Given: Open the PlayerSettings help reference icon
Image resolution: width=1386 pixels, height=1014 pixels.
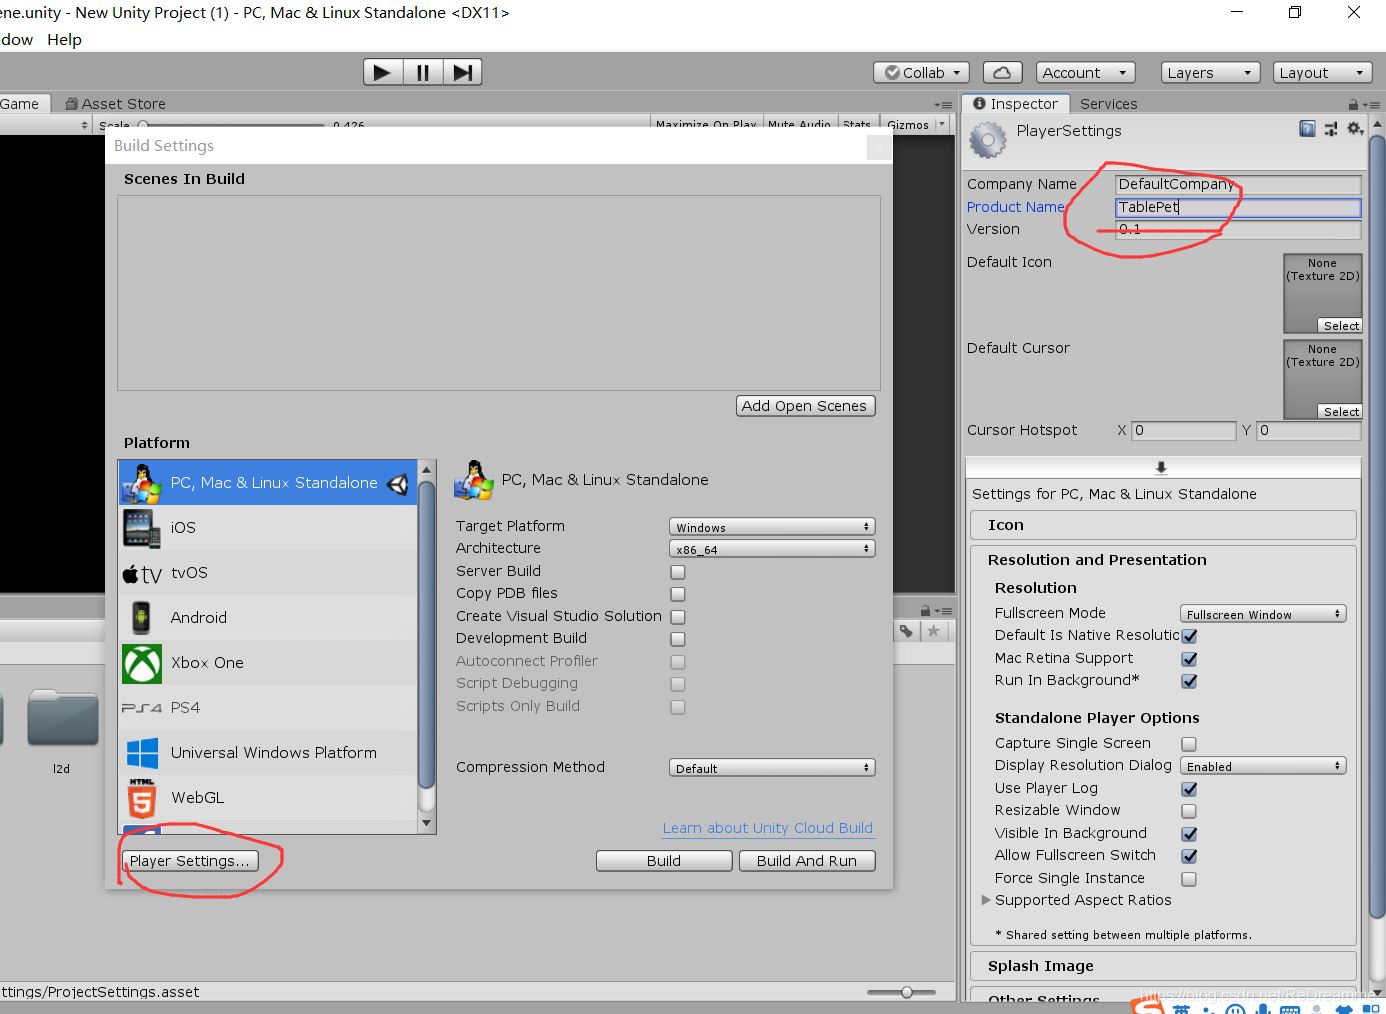Looking at the screenshot, I should (x=1307, y=129).
